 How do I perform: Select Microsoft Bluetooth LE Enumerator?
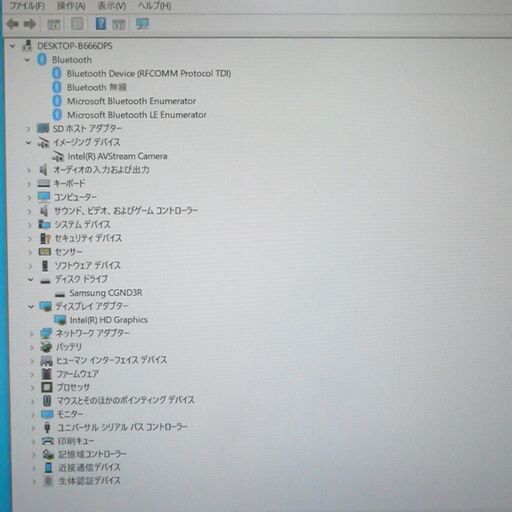[137, 115]
